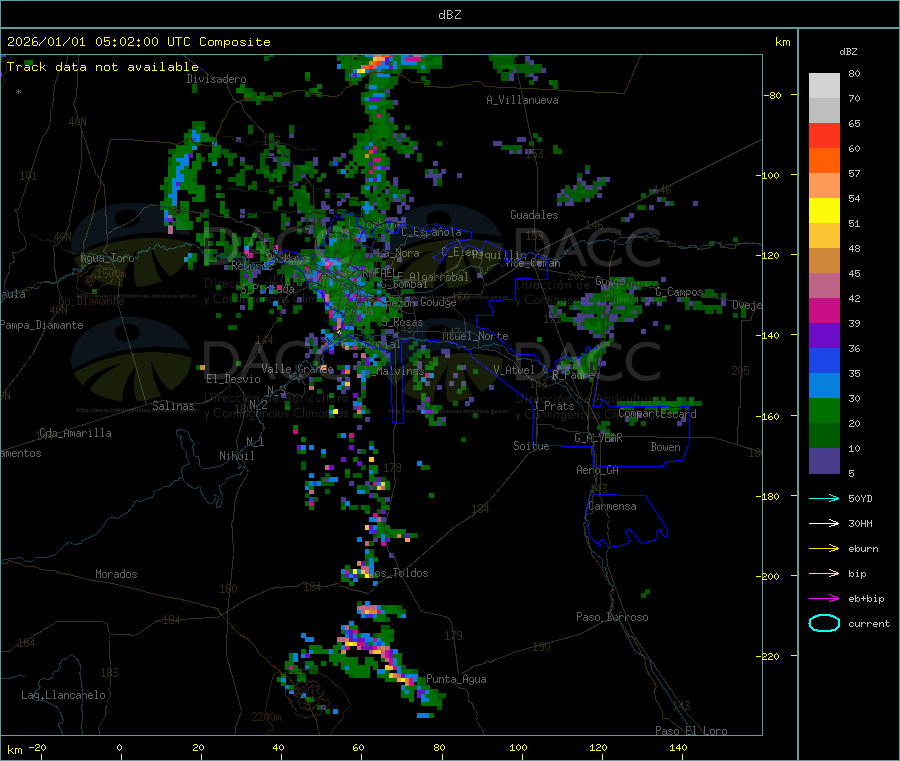Click the 'Track data not available' message
Screen dimensions: 900x761
tap(103, 67)
